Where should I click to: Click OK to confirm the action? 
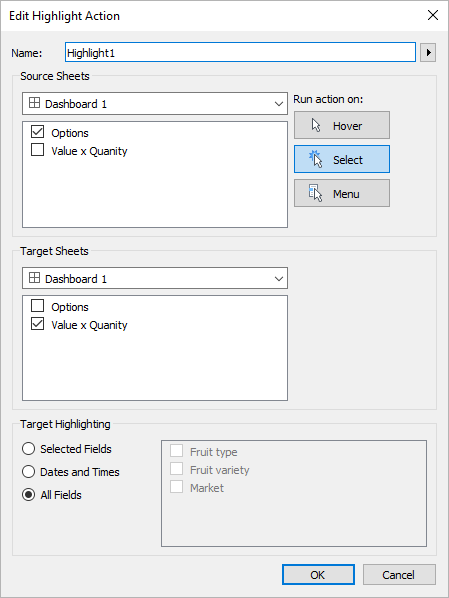(x=318, y=574)
